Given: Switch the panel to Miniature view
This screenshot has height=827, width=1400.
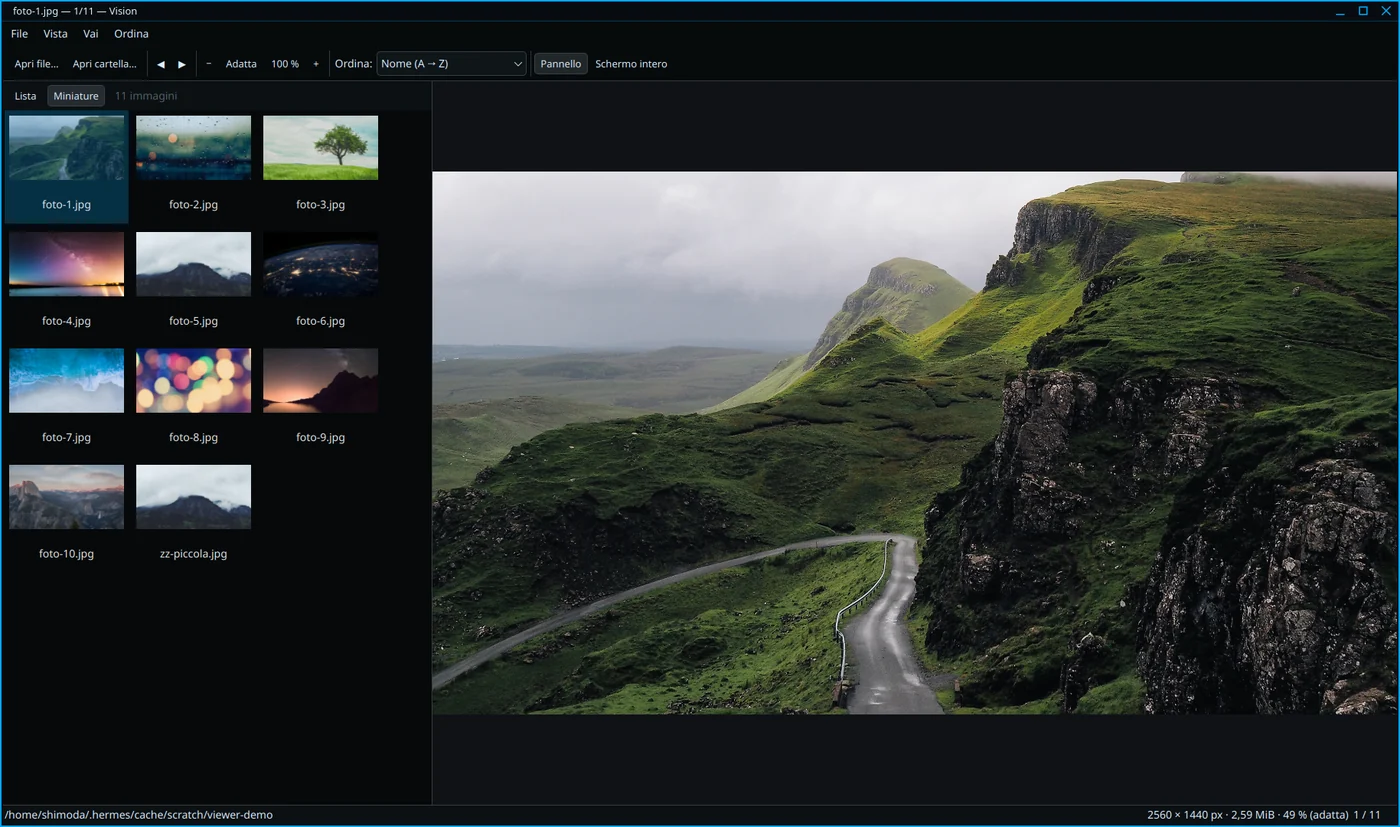Looking at the screenshot, I should tap(76, 96).
